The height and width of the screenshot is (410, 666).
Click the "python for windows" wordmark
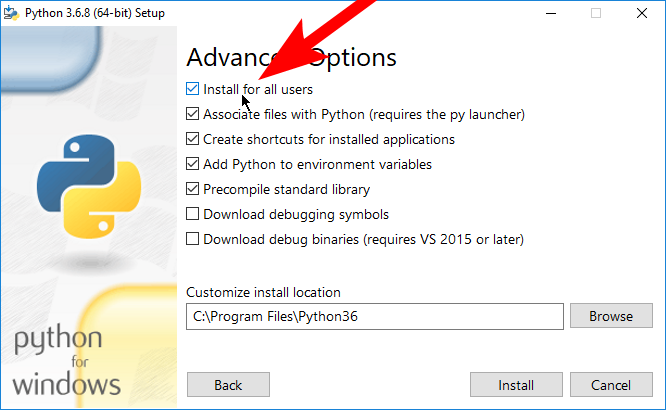pos(67,361)
